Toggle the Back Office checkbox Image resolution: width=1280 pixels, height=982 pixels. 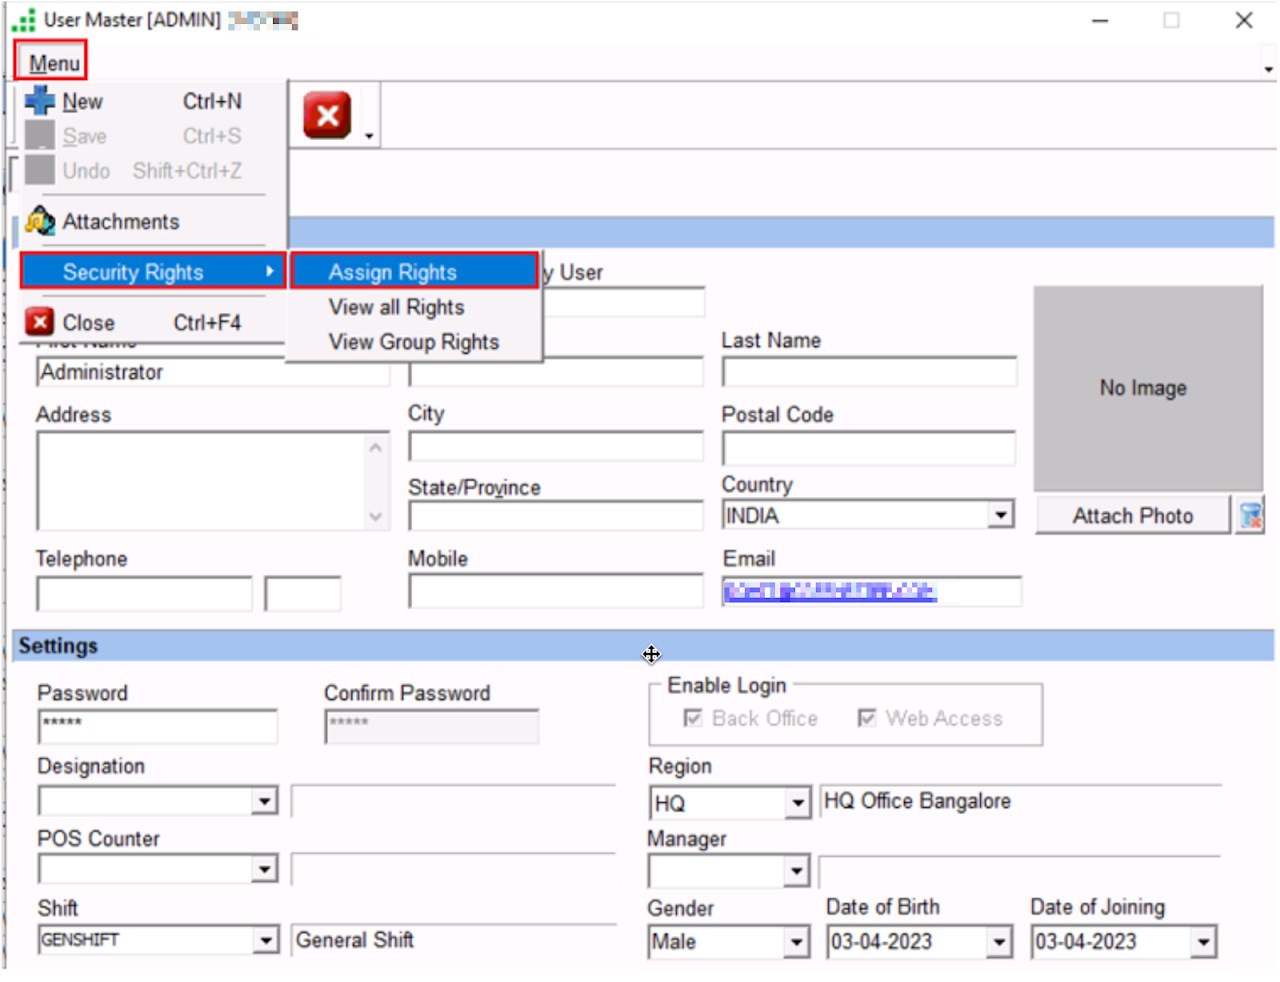pyautogui.click(x=692, y=718)
